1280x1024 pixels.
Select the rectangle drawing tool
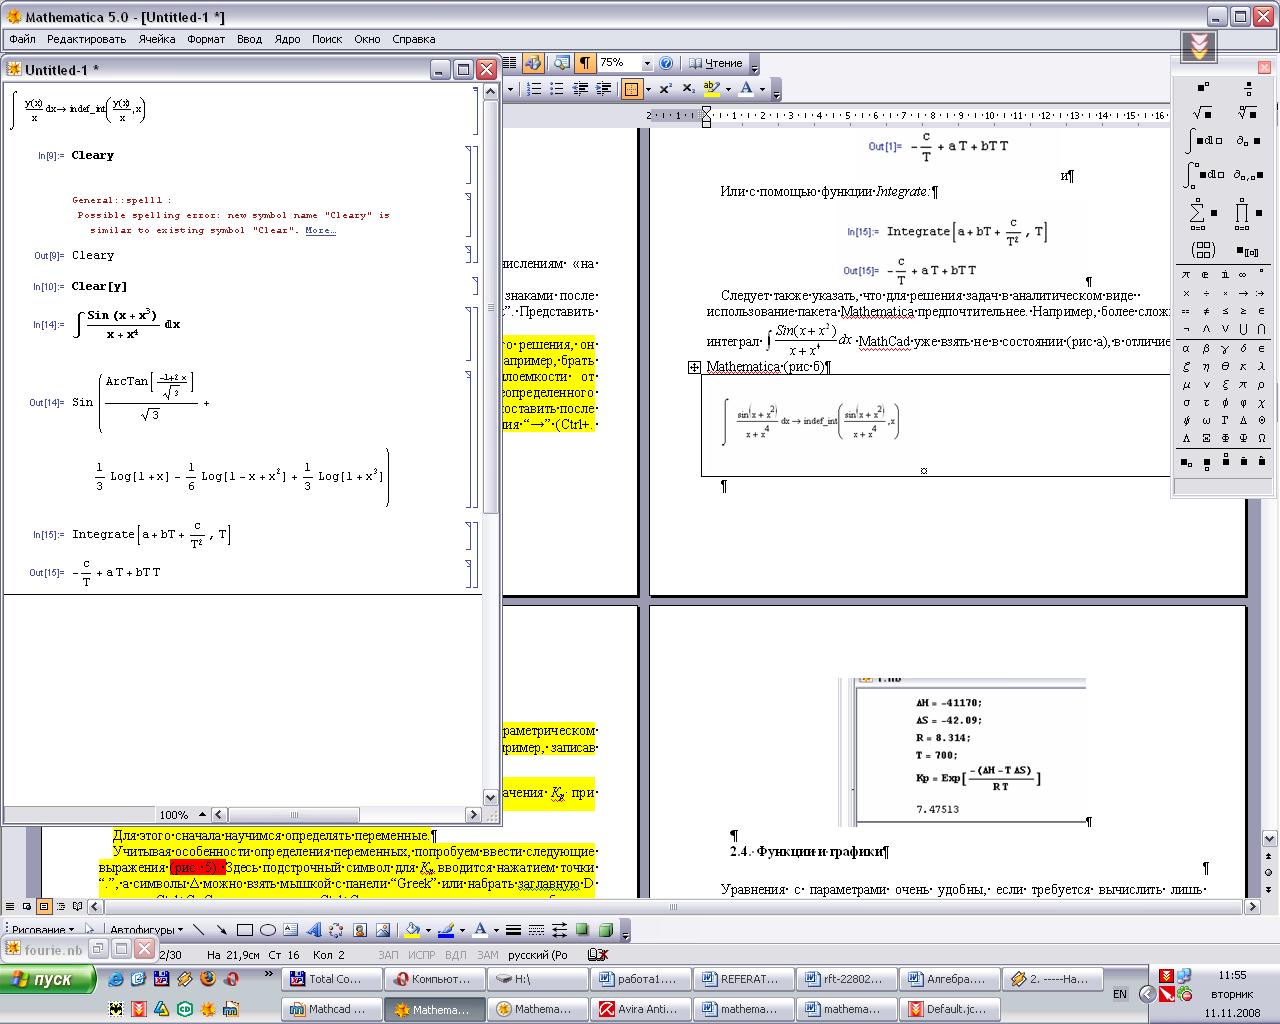coord(245,930)
